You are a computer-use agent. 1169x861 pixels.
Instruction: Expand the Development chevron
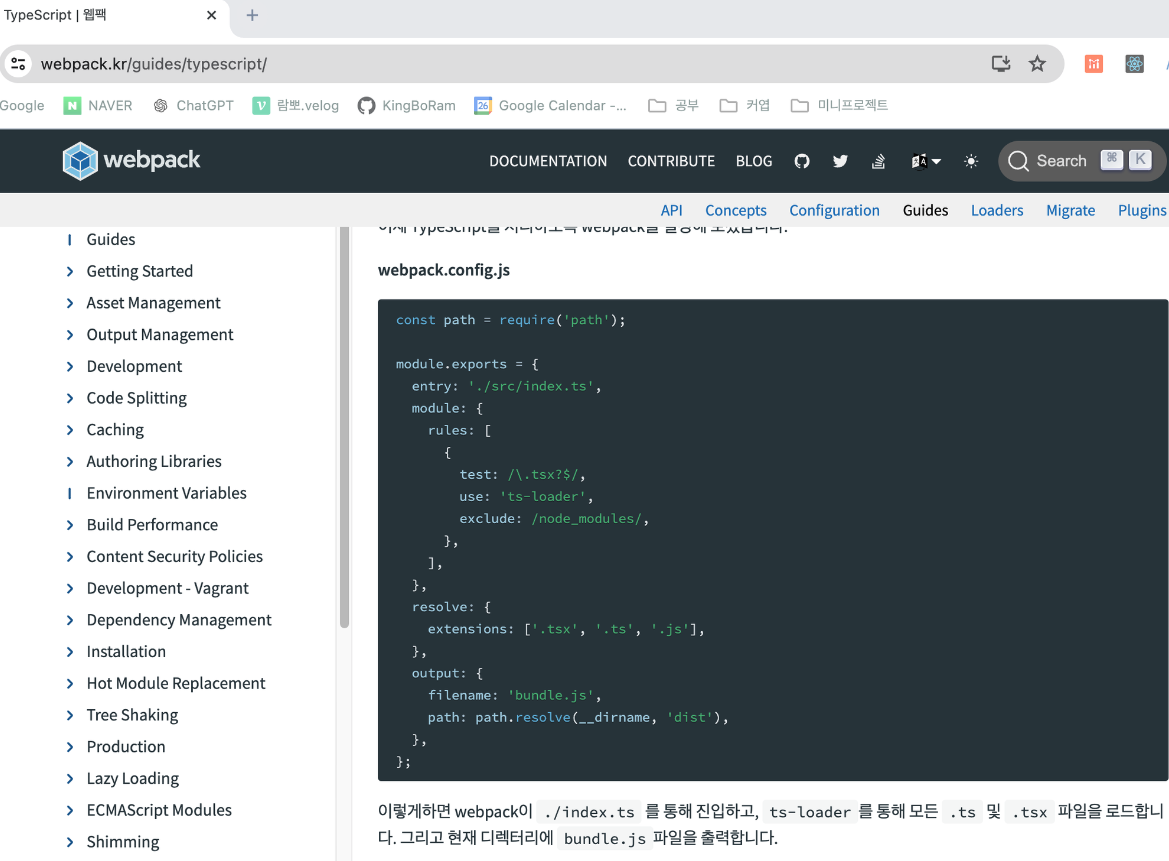pyautogui.click(x=69, y=366)
